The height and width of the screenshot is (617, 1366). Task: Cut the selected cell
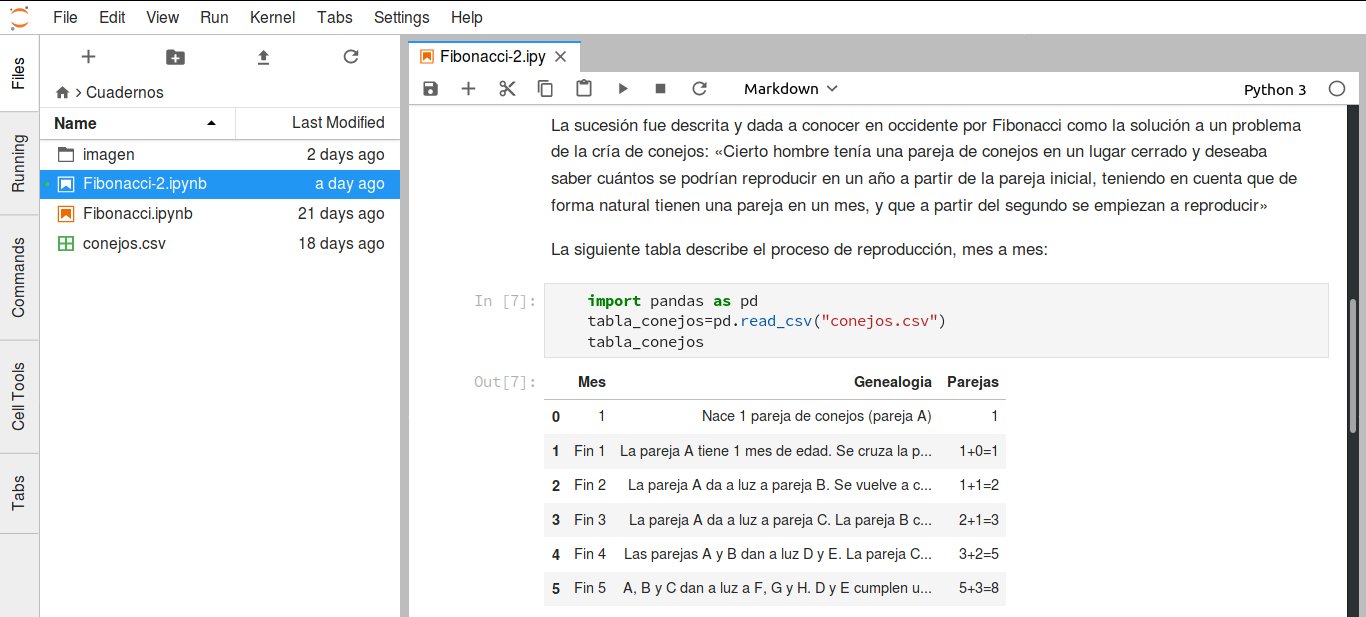tap(507, 88)
